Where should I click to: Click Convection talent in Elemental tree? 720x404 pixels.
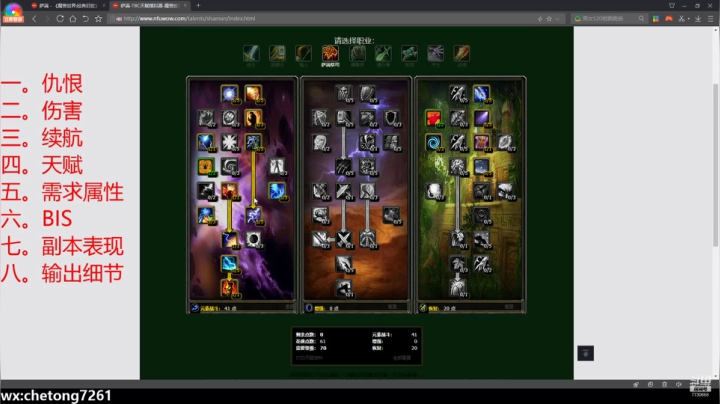tap(229, 94)
